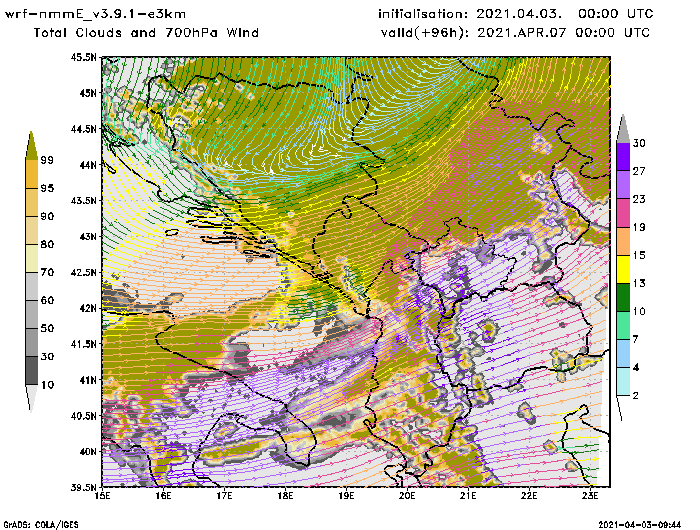Screen dimensions: 700x530
Task: Click the pale cyan wind swatch between 2 and 4
Action: (x=623, y=381)
